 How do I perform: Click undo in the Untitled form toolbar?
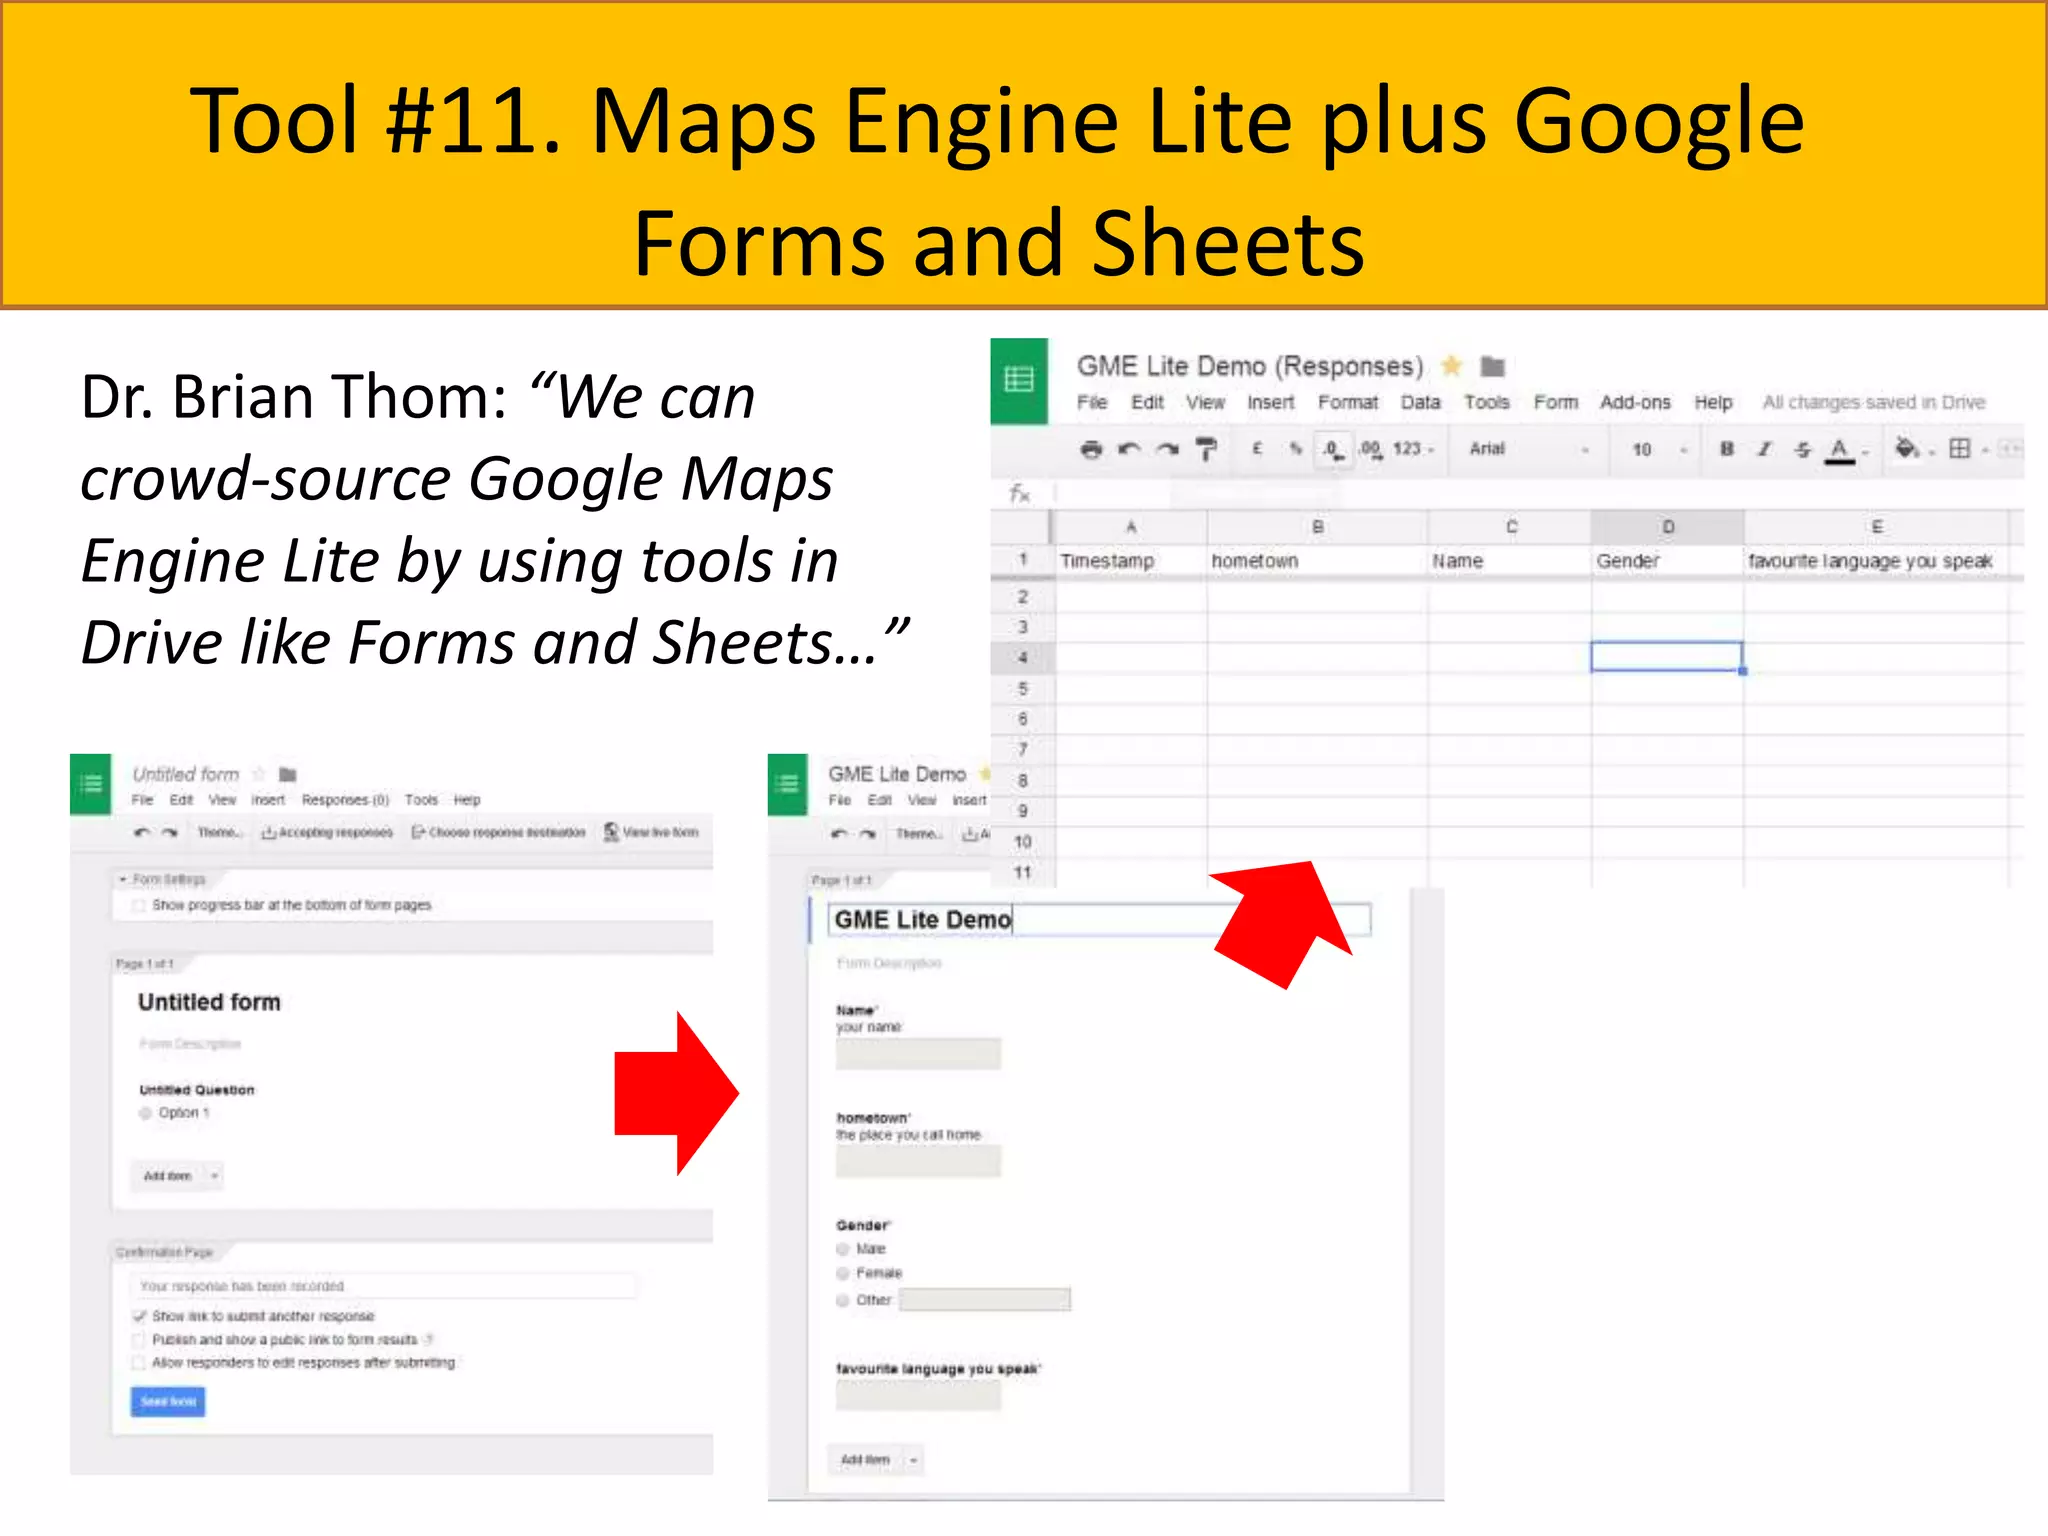(x=142, y=832)
